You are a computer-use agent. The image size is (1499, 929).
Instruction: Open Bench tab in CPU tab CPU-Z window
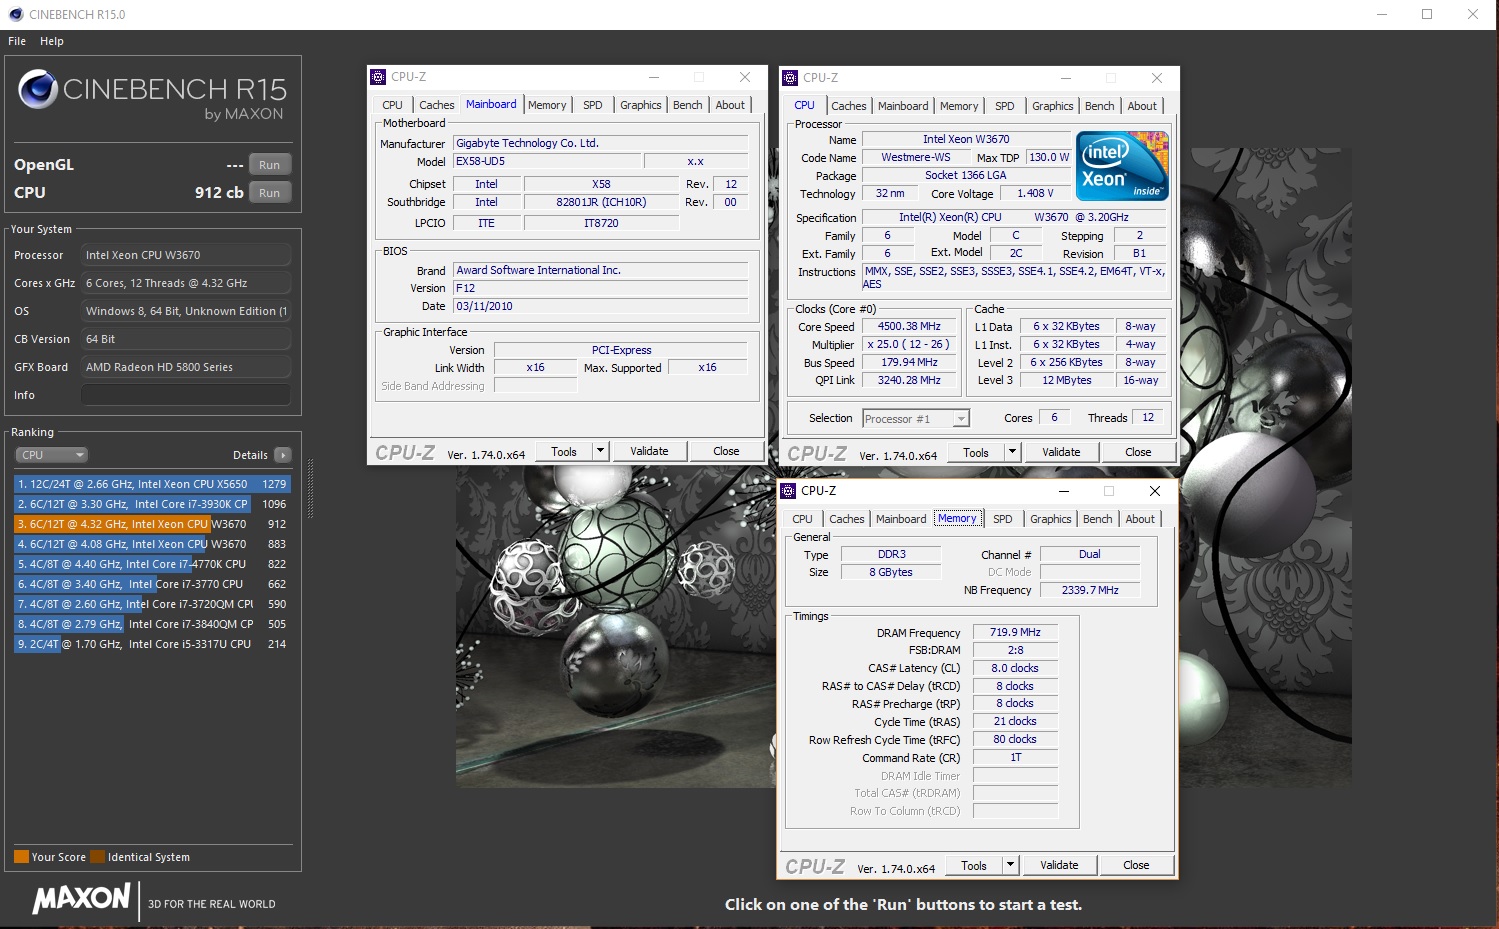tap(1099, 106)
